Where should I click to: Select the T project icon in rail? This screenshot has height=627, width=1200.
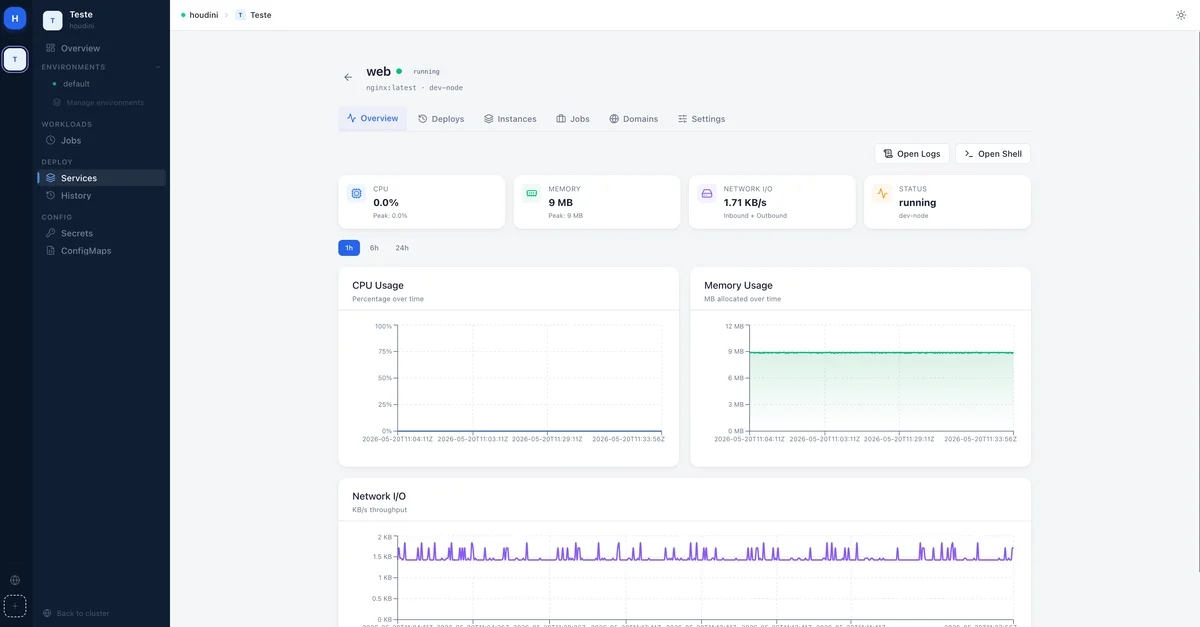click(15, 59)
